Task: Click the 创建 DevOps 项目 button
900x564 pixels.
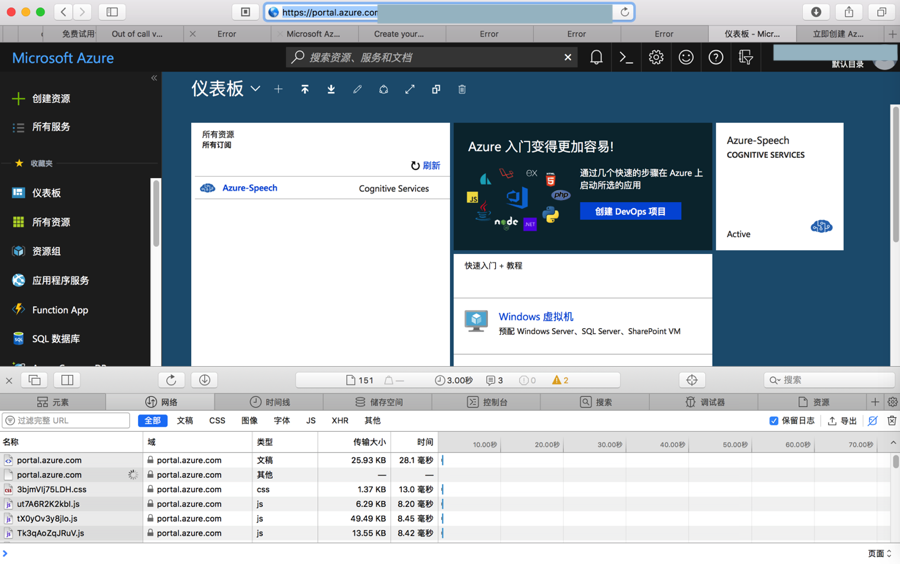Action: pos(630,211)
